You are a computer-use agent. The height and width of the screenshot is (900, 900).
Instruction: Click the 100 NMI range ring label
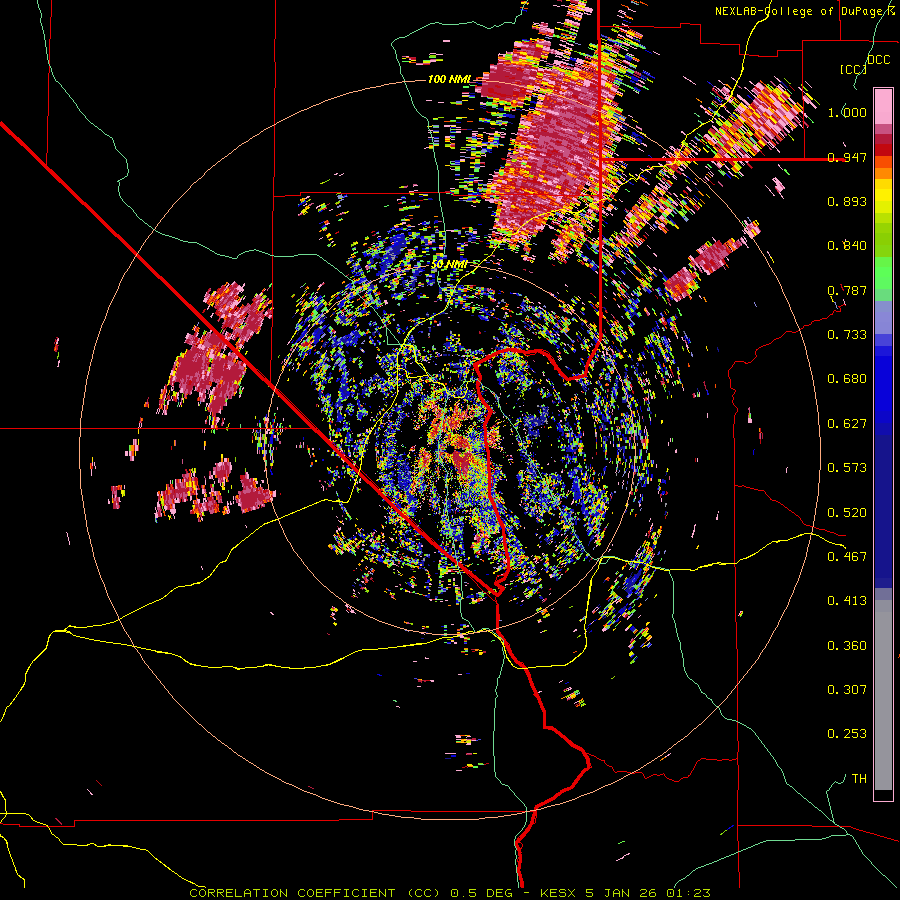449,79
